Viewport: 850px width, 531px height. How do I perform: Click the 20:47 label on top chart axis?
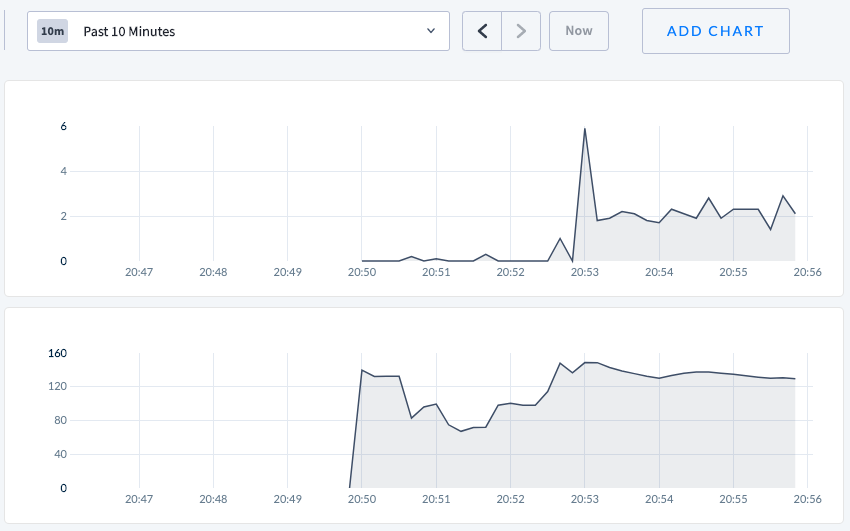point(139,272)
